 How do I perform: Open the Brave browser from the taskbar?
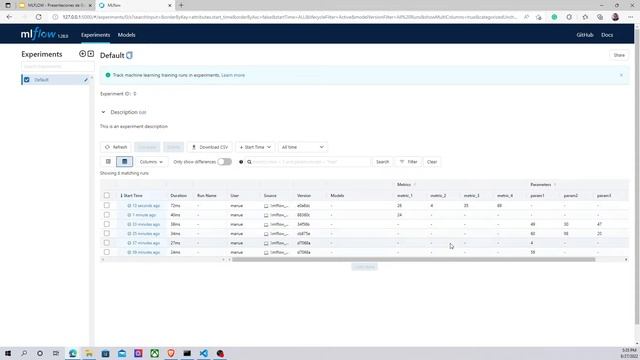[171, 353]
